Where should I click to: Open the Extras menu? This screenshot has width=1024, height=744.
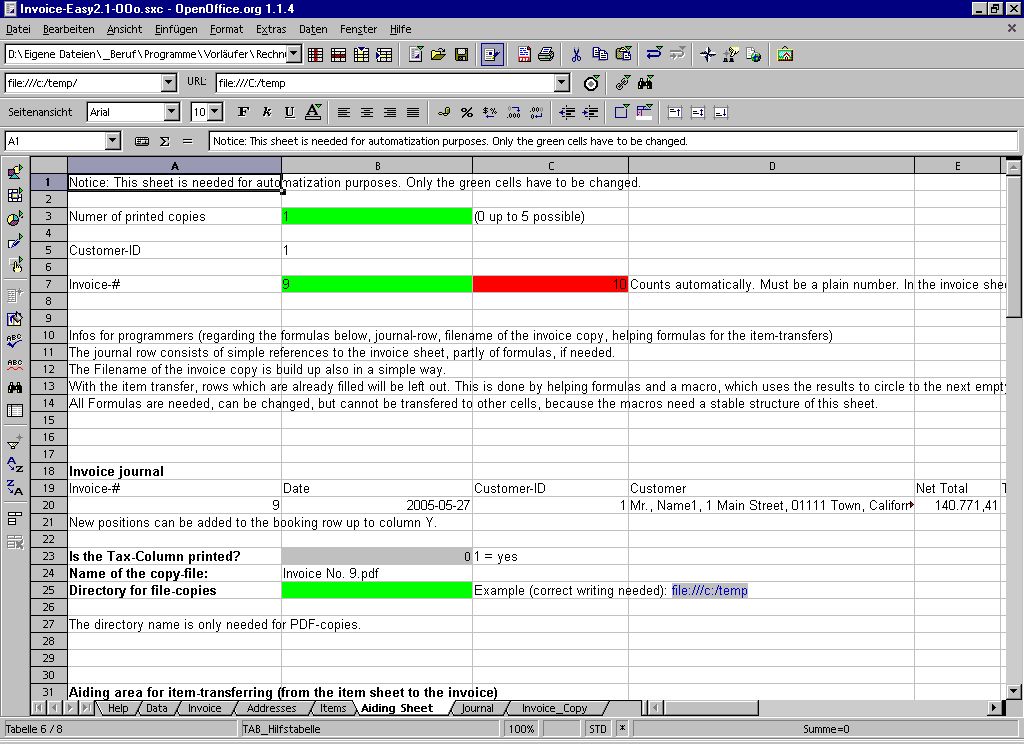coord(270,30)
